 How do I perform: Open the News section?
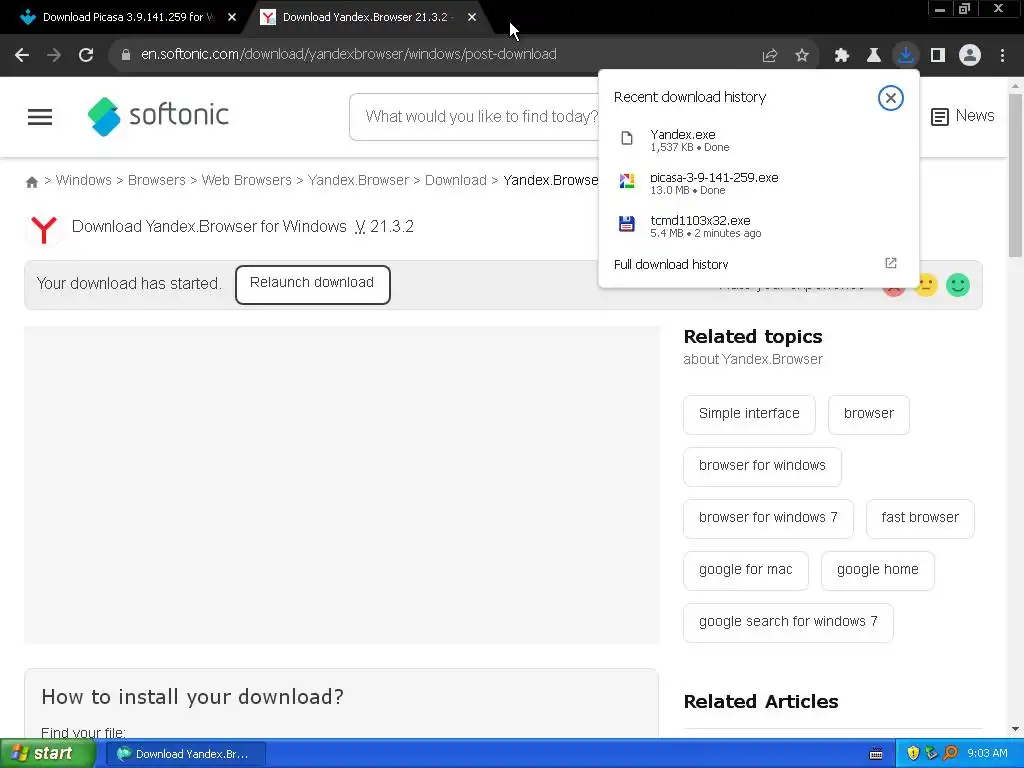[963, 116]
